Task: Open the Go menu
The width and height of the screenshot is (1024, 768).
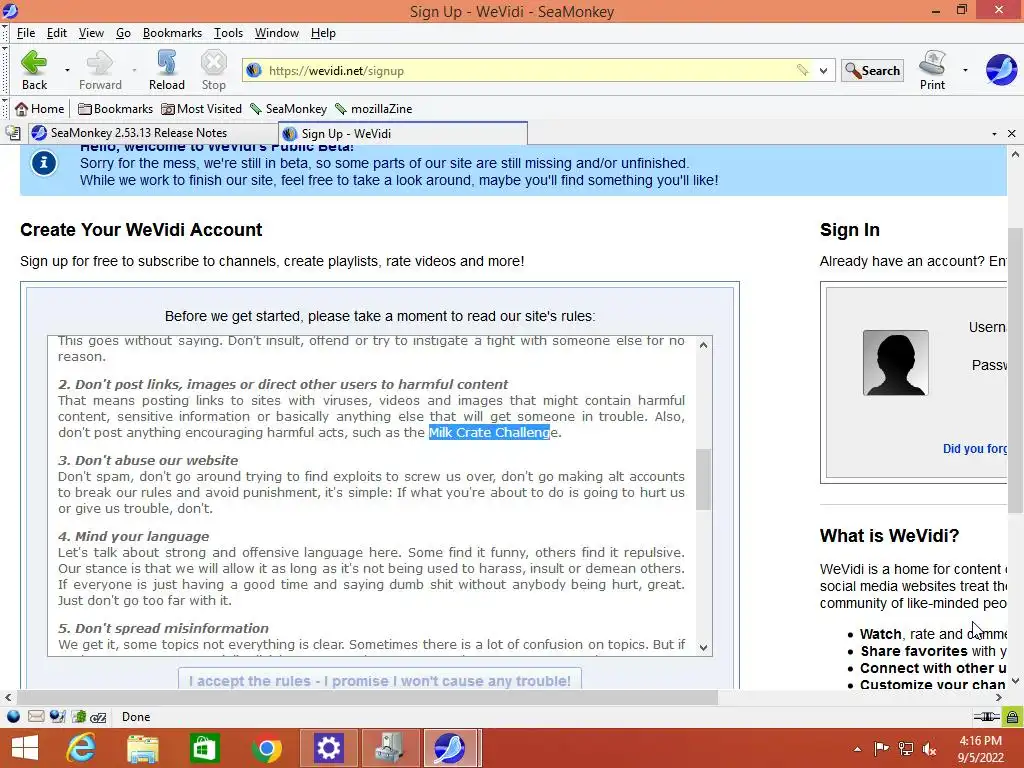Action: coord(123,33)
